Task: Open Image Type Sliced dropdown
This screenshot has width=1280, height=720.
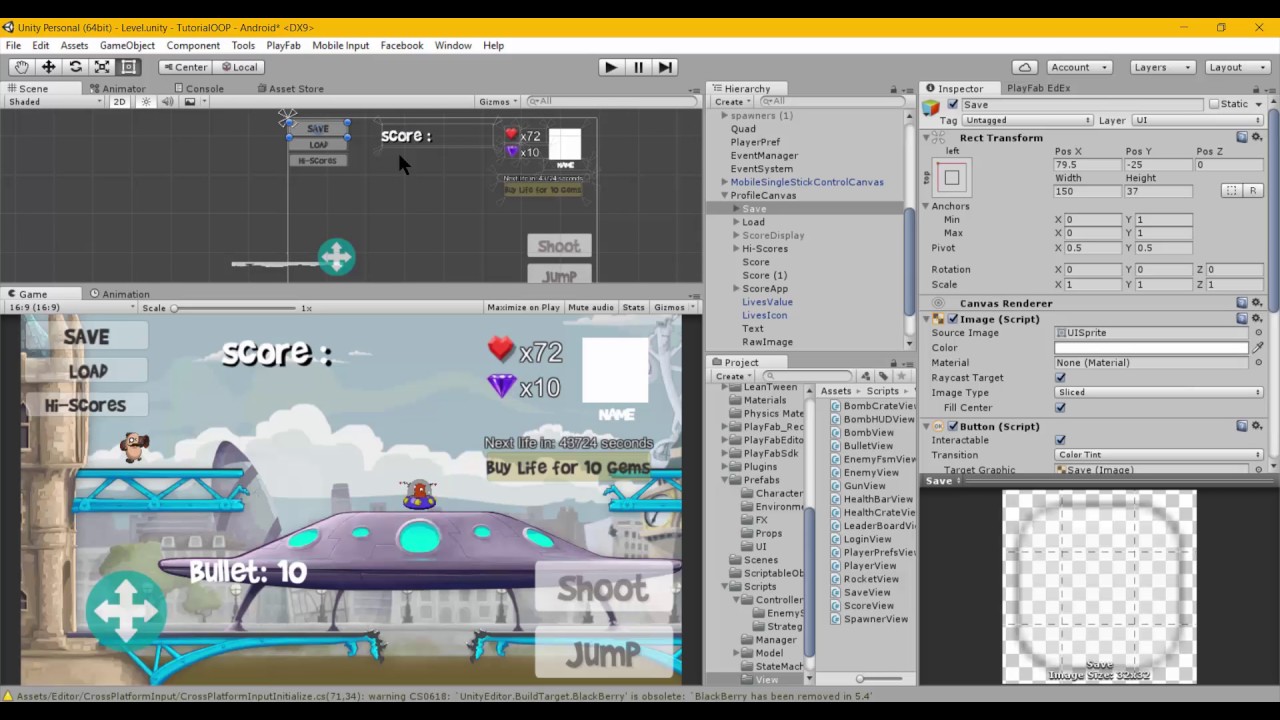Action: (1159, 393)
